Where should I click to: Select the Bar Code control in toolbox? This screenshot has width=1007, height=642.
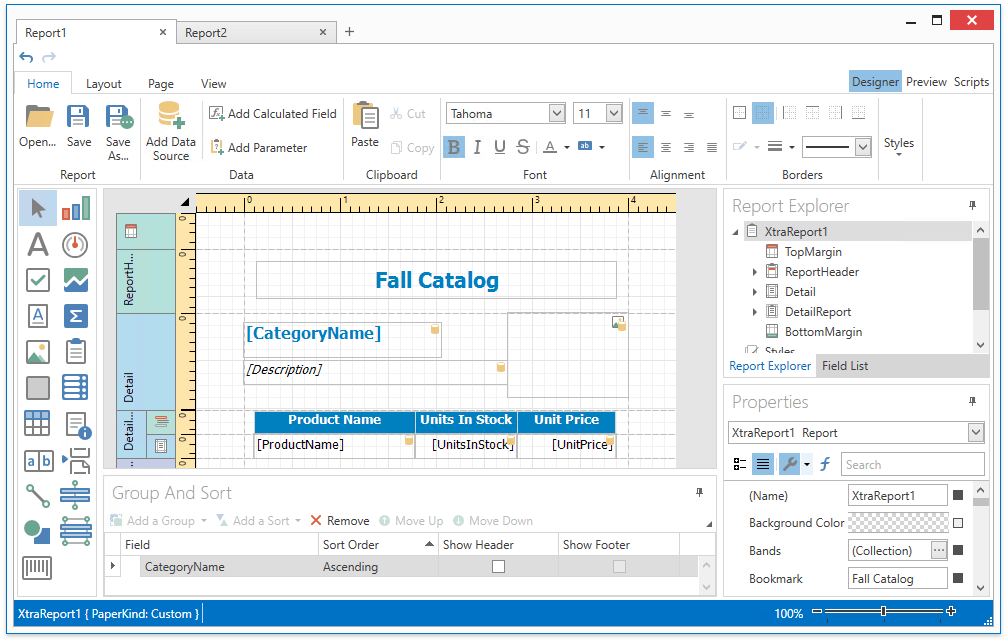(37, 568)
